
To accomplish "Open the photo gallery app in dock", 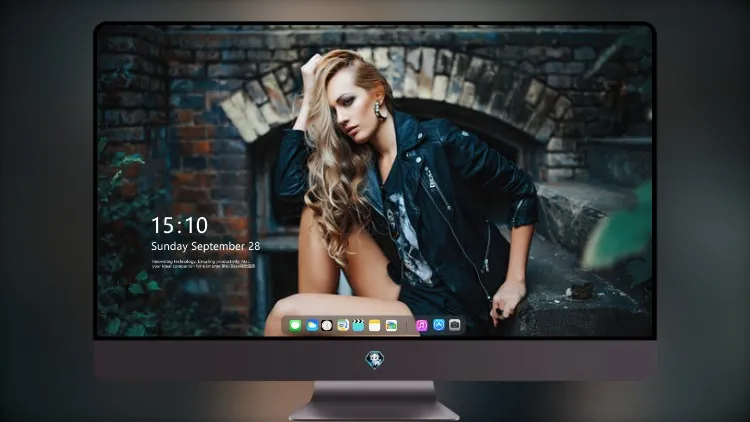I will (391, 325).
